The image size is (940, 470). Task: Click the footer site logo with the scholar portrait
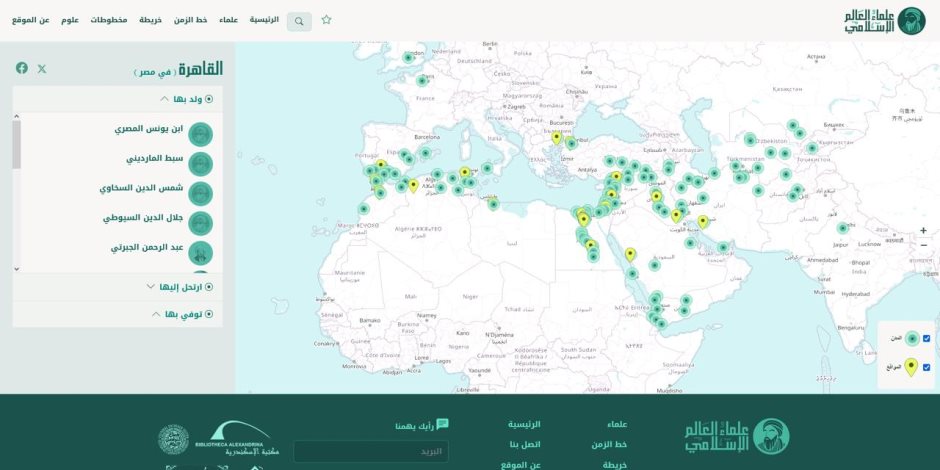(x=737, y=436)
